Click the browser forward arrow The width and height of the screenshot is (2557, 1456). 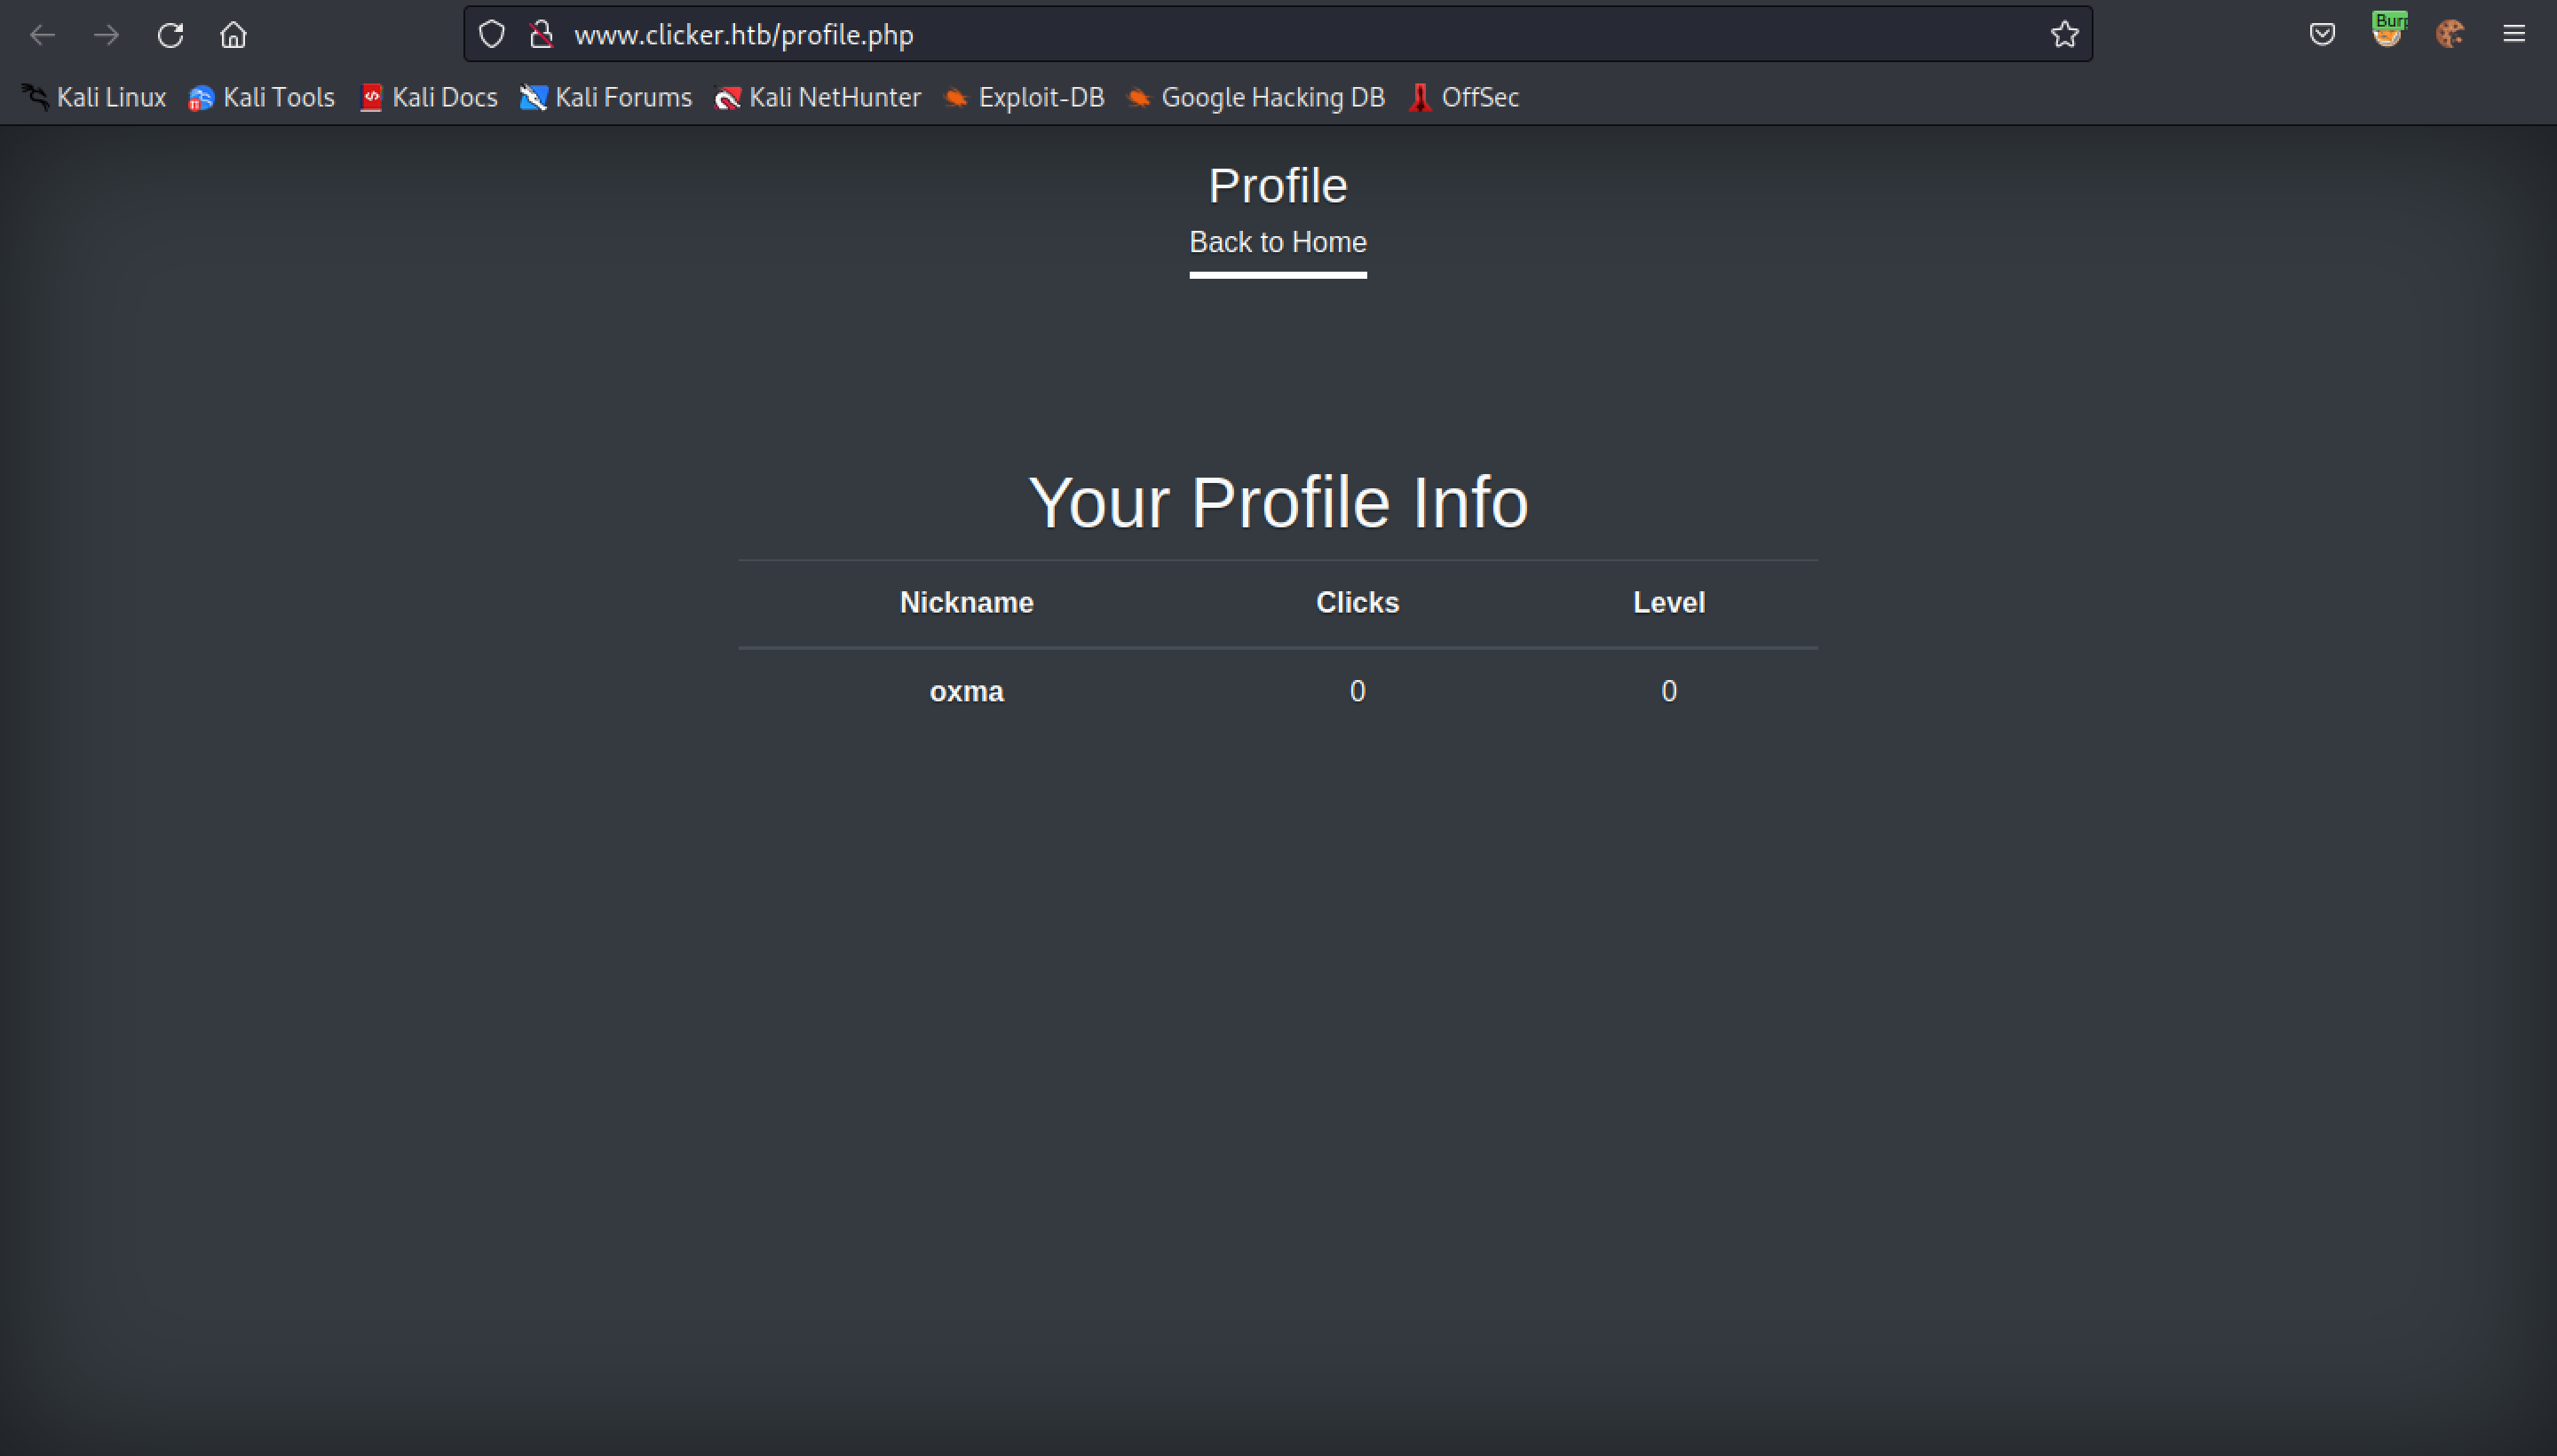106,35
